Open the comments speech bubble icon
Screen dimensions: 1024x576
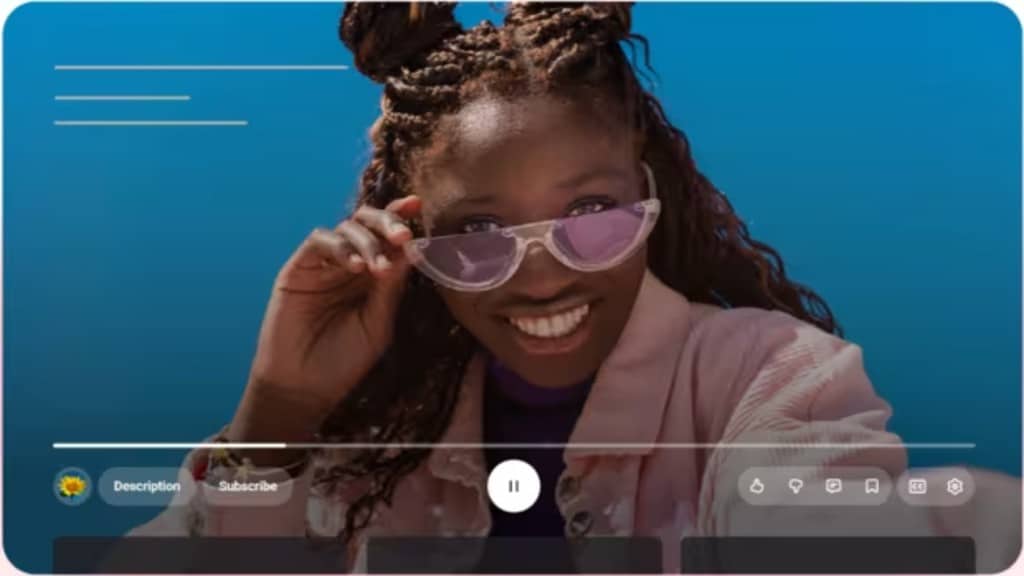833,487
